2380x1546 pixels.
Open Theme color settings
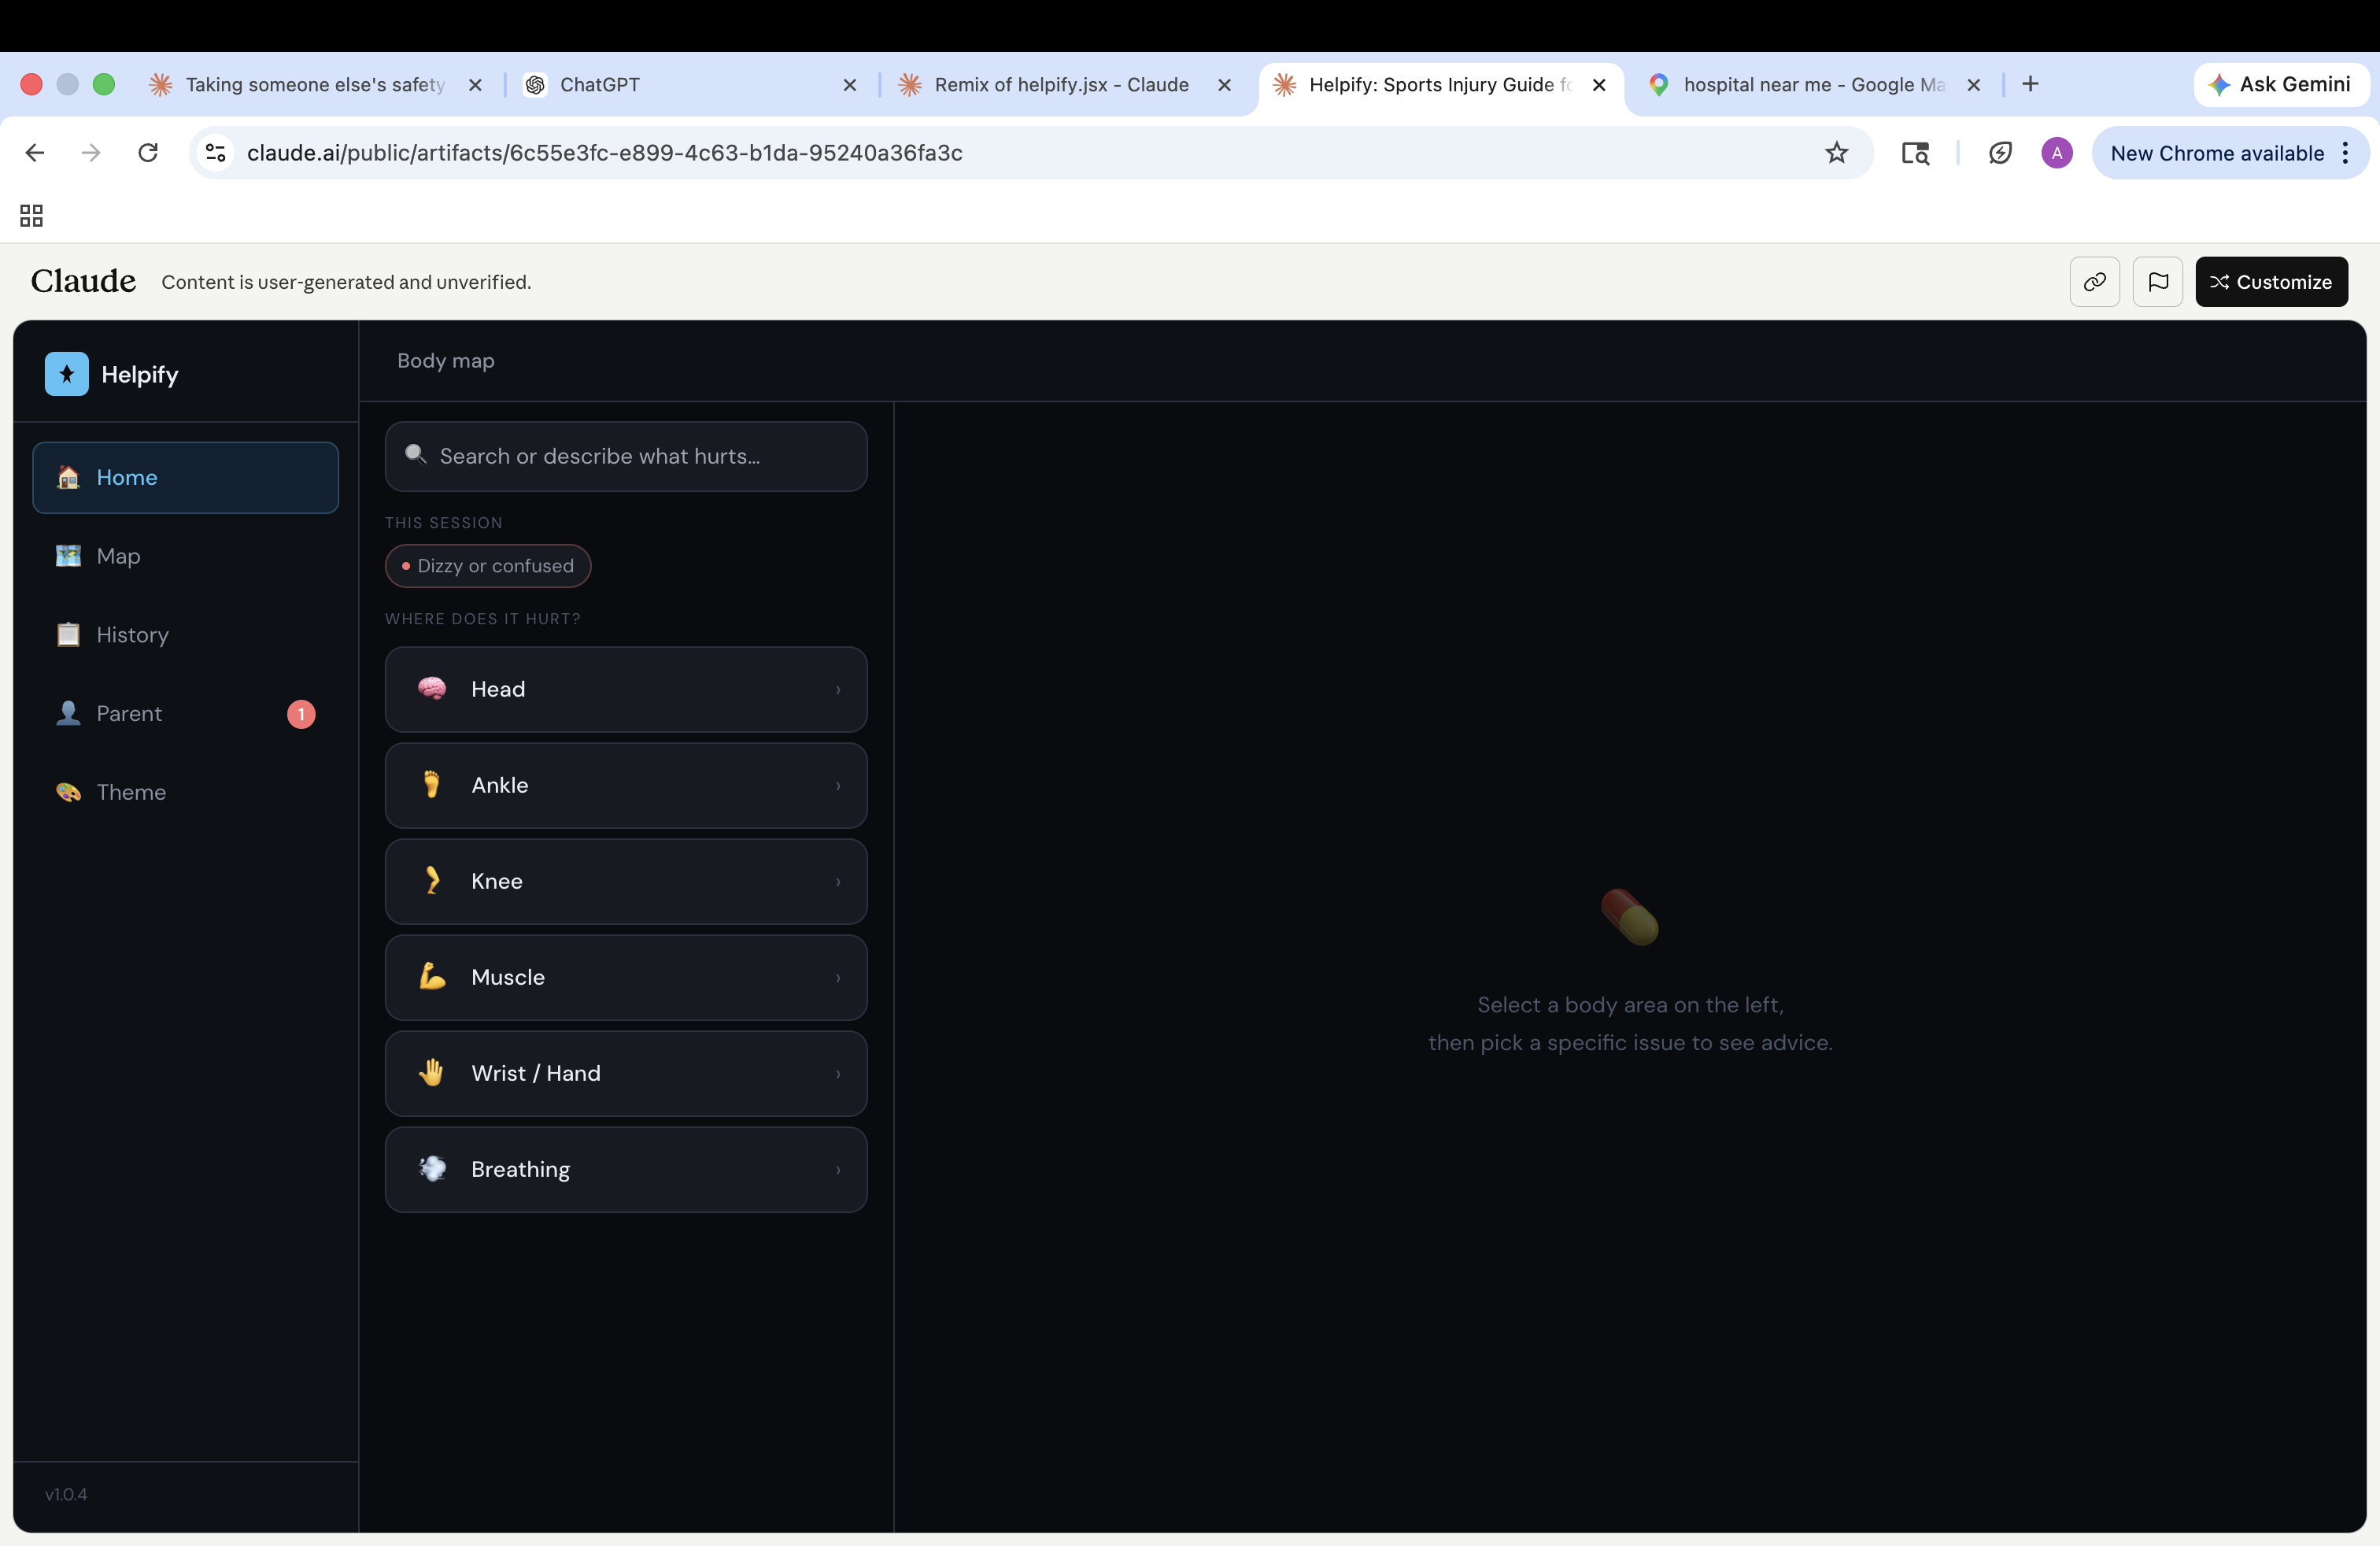coord(131,792)
